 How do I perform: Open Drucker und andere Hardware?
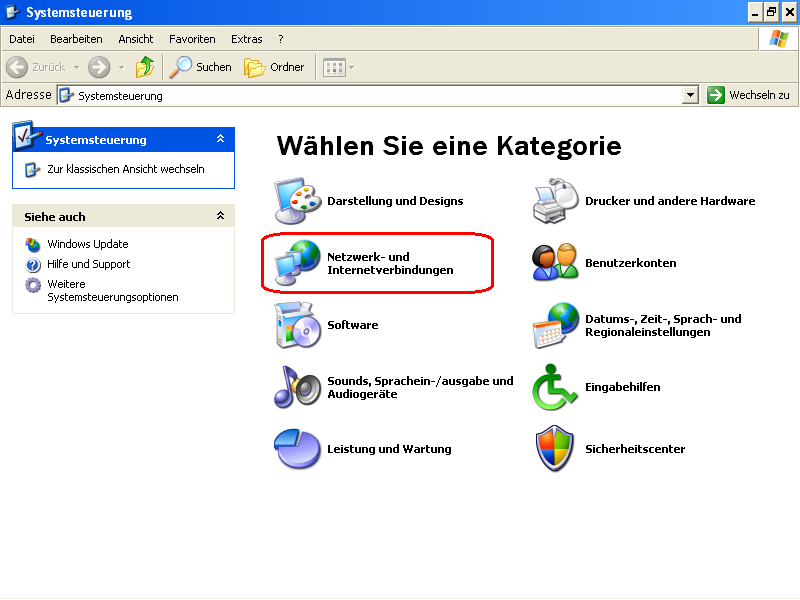pyautogui.click(x=670, y=200)
